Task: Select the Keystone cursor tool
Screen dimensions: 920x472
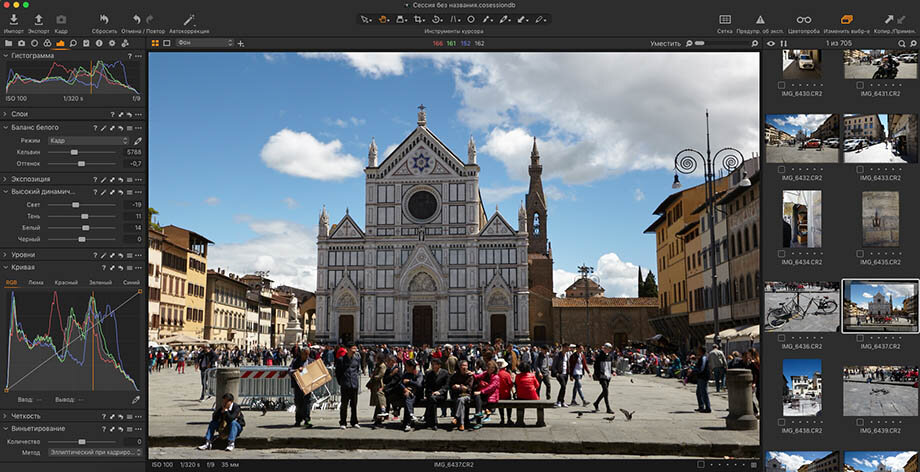Action: tap(454, 19)
